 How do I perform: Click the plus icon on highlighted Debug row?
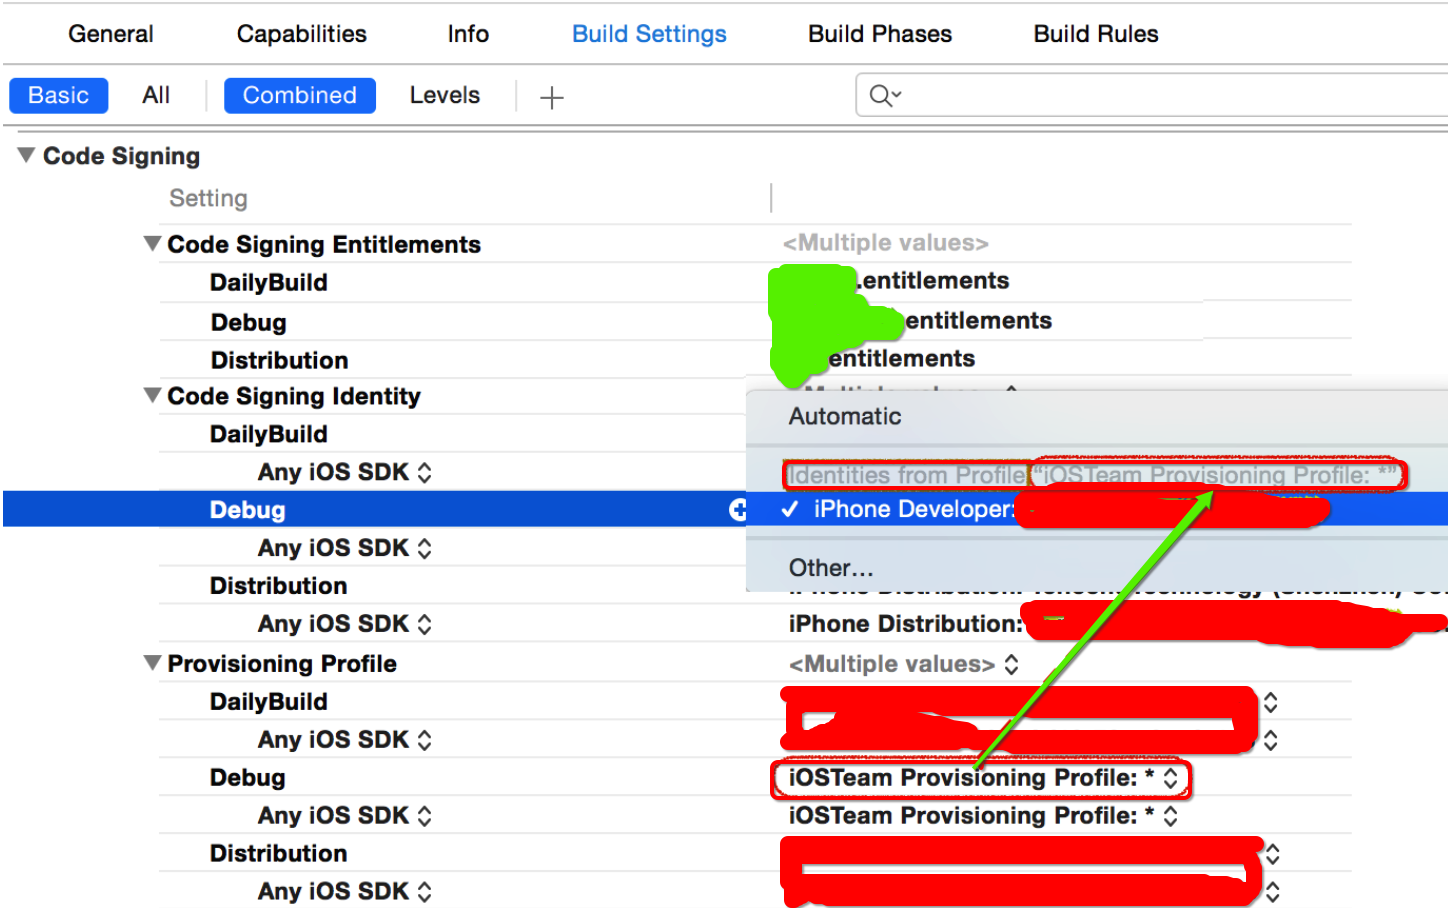(738, 510)
